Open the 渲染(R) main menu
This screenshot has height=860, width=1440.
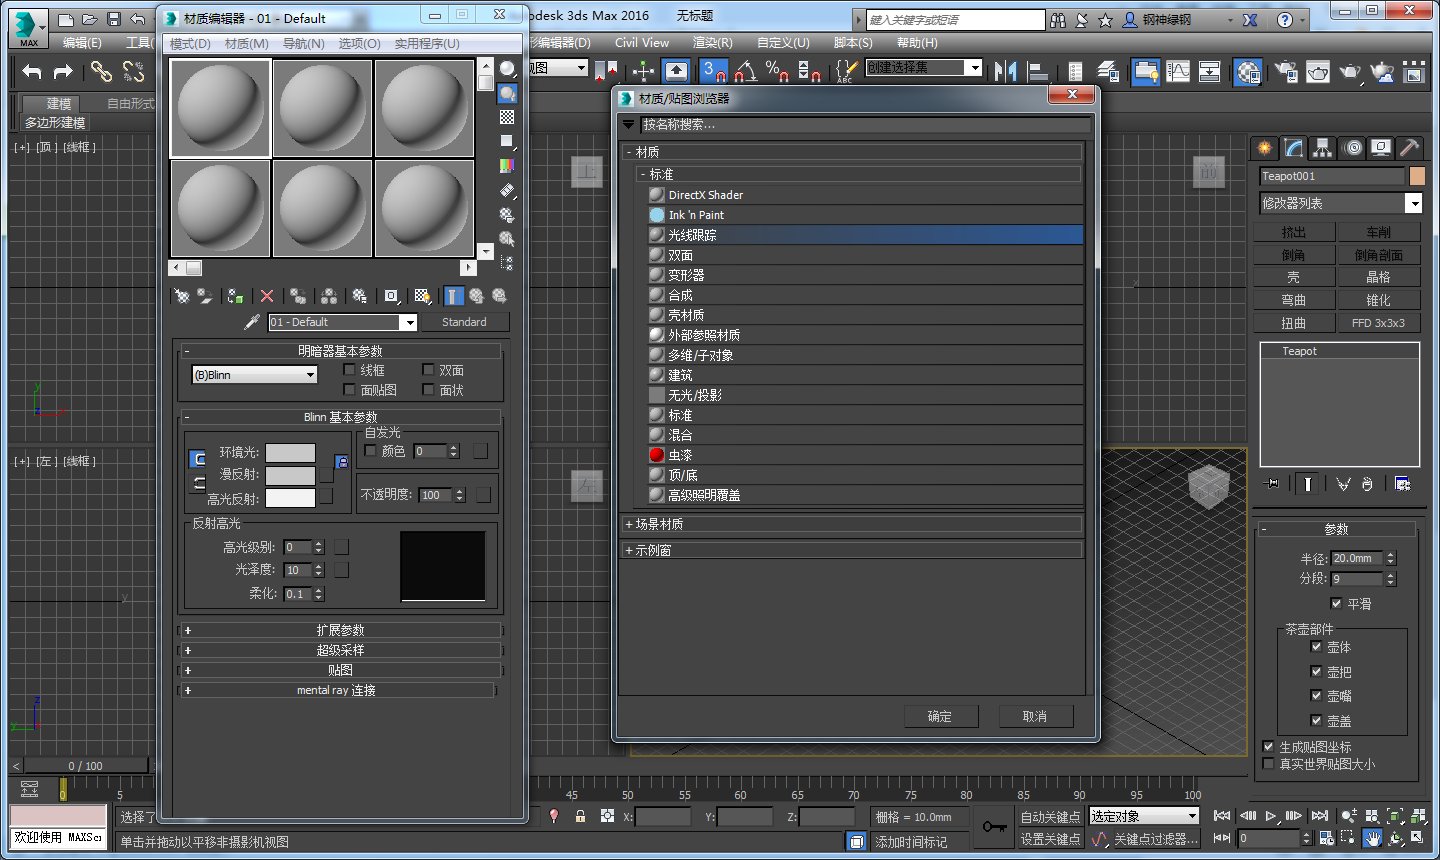click(x=713, y=43)
